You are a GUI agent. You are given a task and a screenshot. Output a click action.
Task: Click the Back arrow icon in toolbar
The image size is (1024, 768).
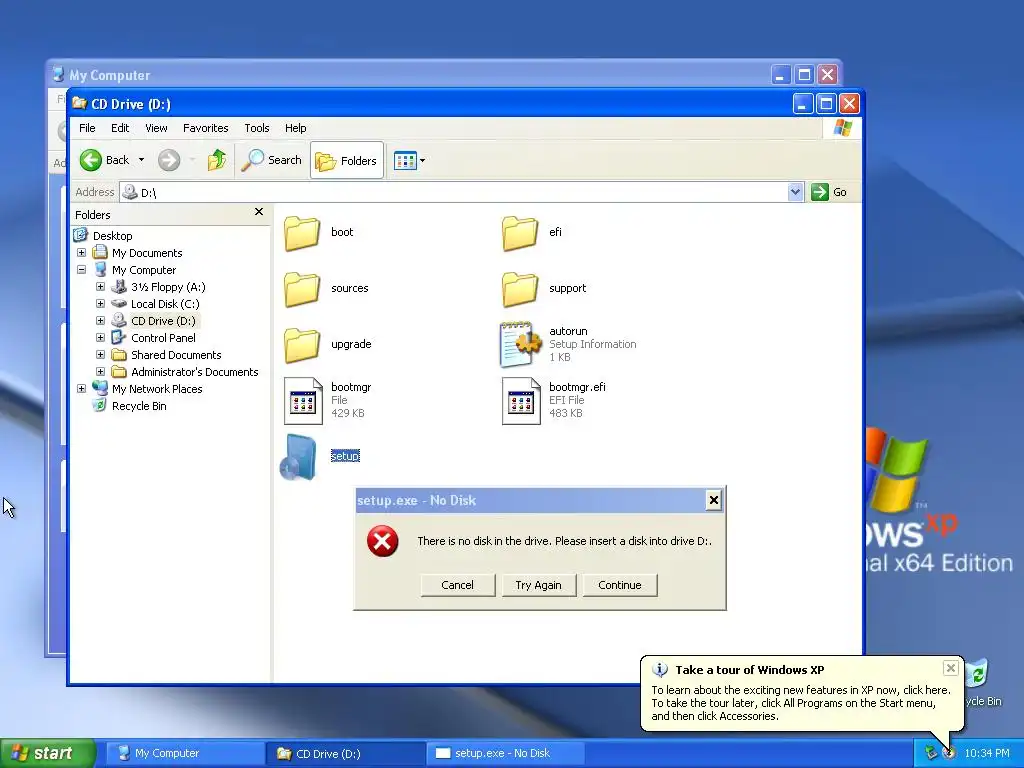[x=91, y=160]
